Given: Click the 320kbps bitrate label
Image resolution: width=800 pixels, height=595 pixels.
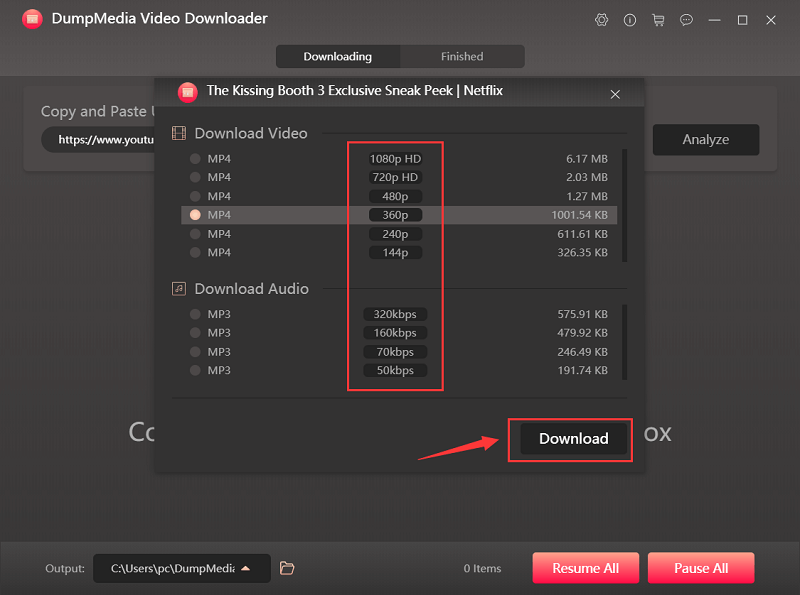Looking at the screenshot, I should (395, 314).
